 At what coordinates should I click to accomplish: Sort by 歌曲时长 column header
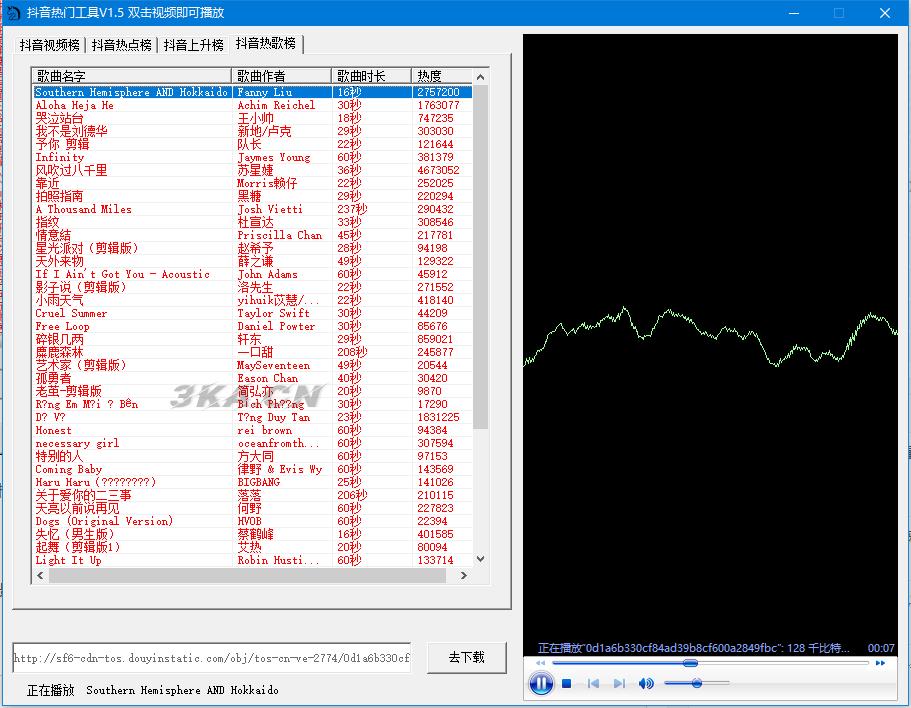pyautogui.click(x=372, y=76)
